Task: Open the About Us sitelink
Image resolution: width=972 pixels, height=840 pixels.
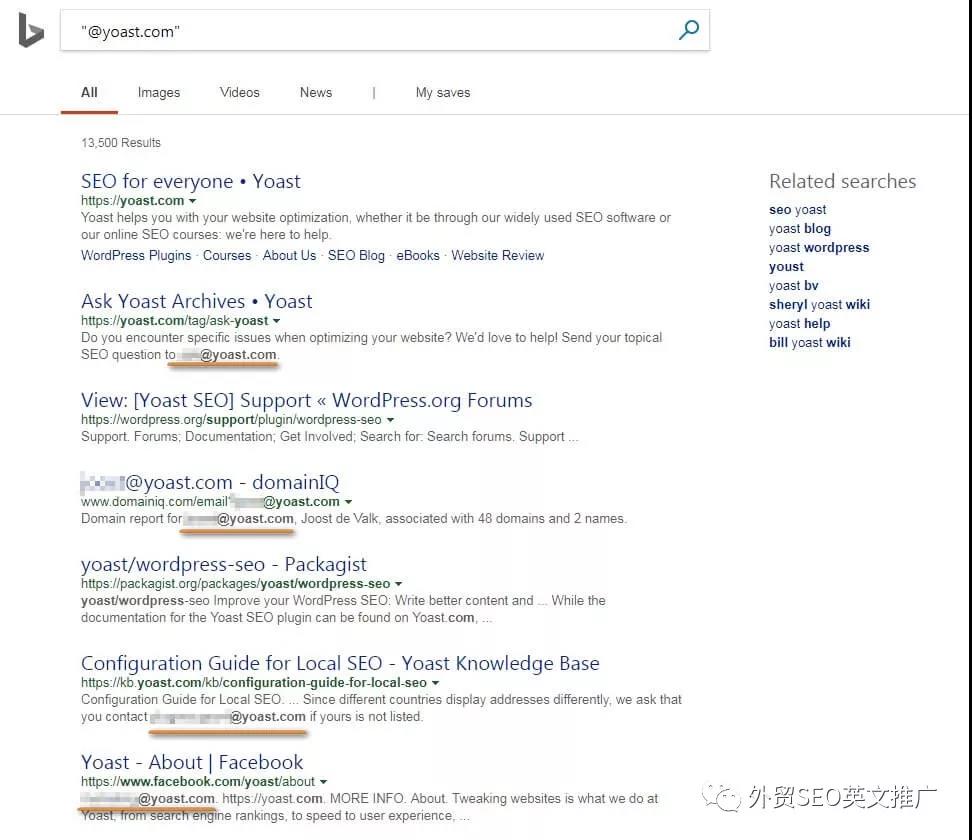Action: 289,255
